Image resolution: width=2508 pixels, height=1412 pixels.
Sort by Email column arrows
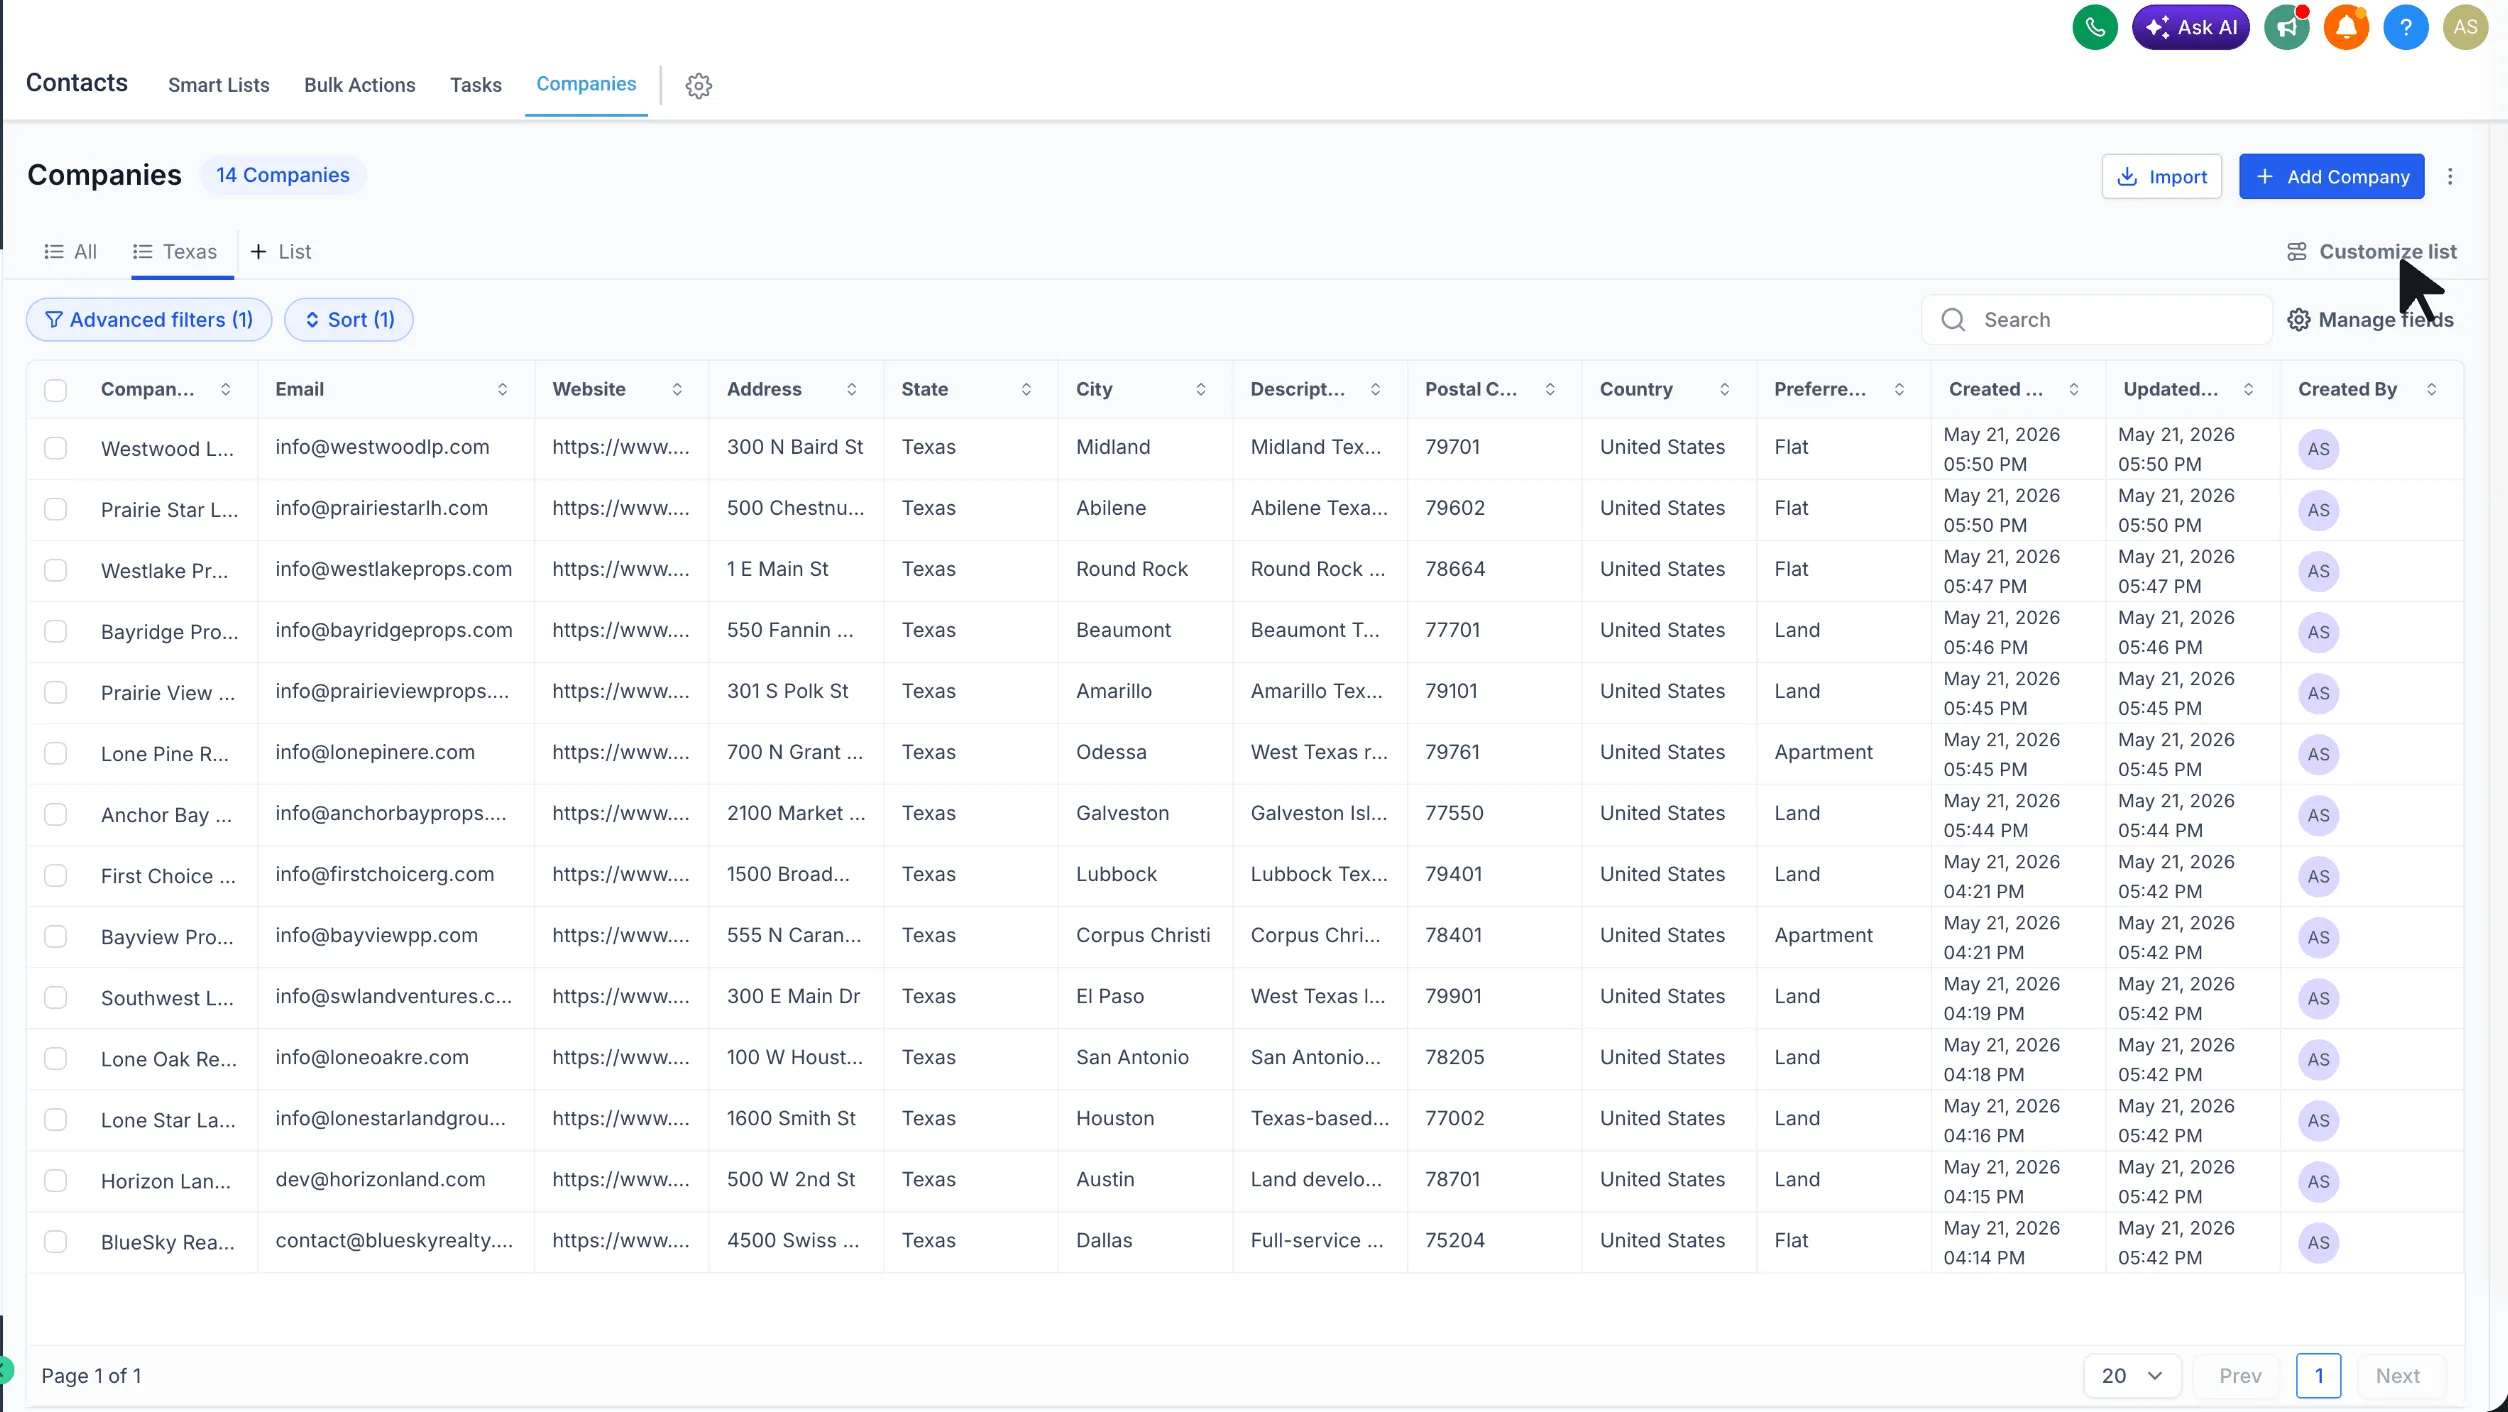[x=503, y=390]
